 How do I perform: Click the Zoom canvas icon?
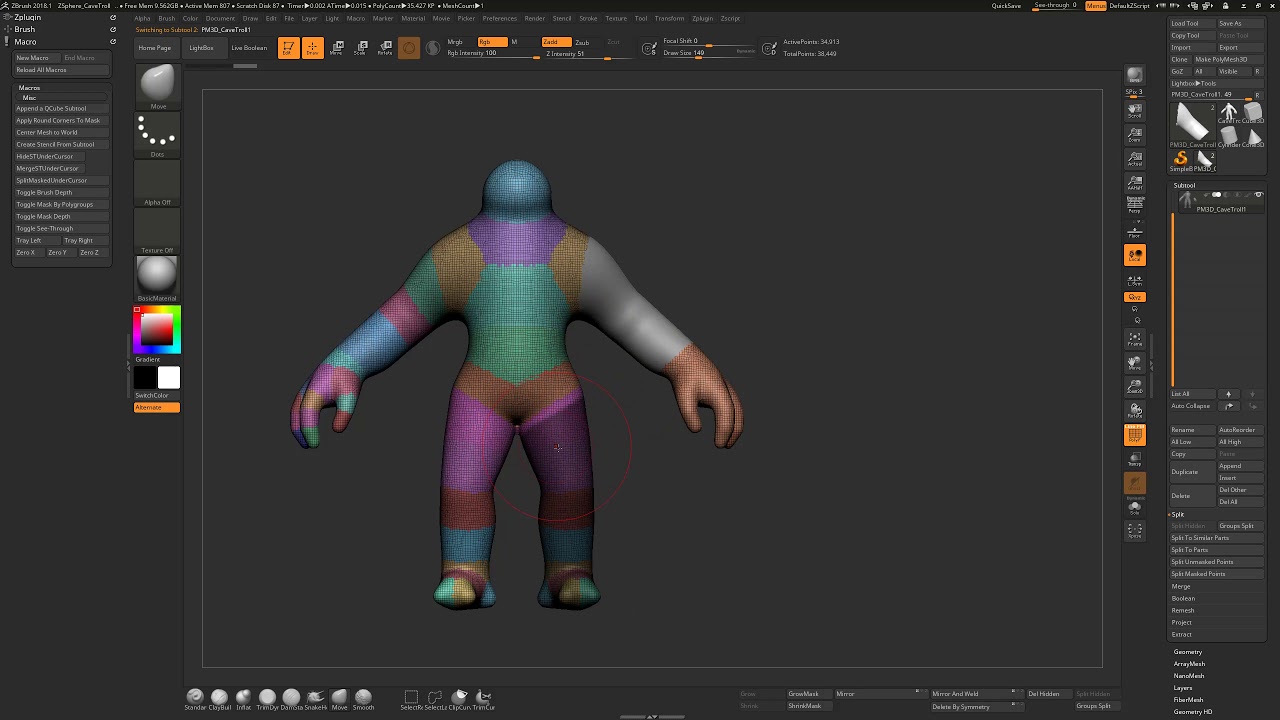[x=1134, y=134]
